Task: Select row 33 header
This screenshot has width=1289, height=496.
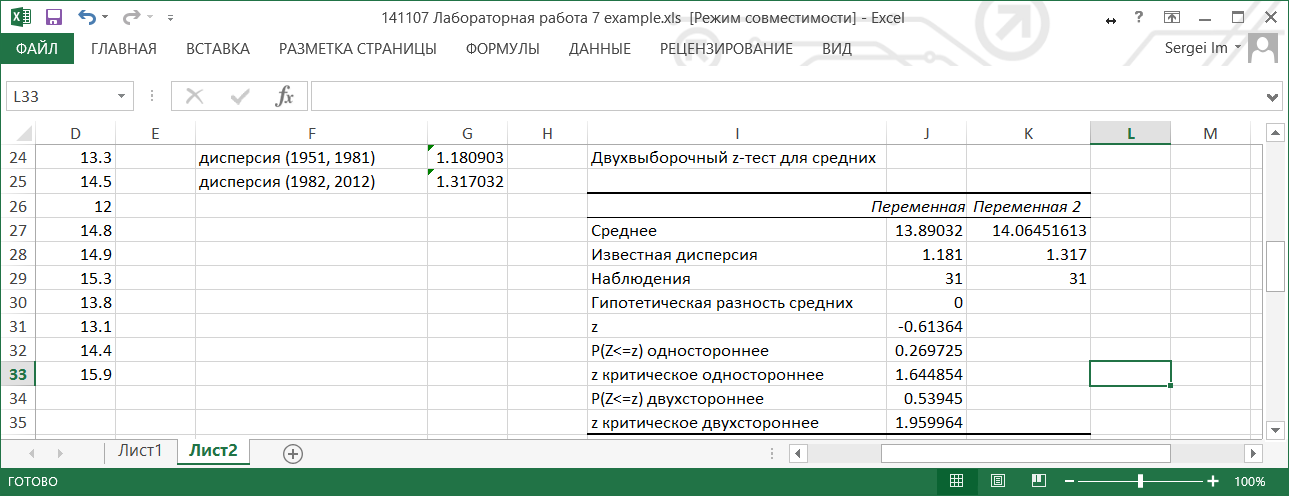Action: 17,375
